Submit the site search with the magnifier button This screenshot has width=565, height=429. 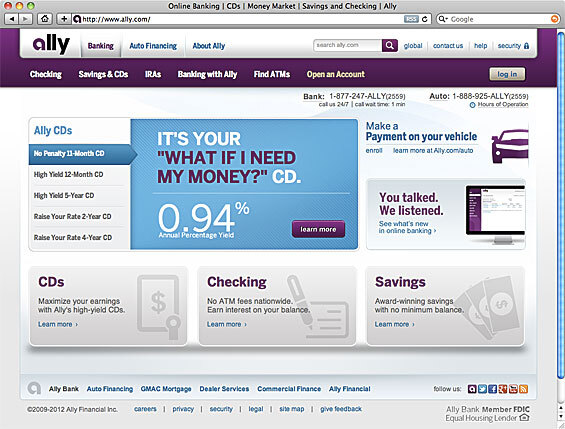click(390, 45)
